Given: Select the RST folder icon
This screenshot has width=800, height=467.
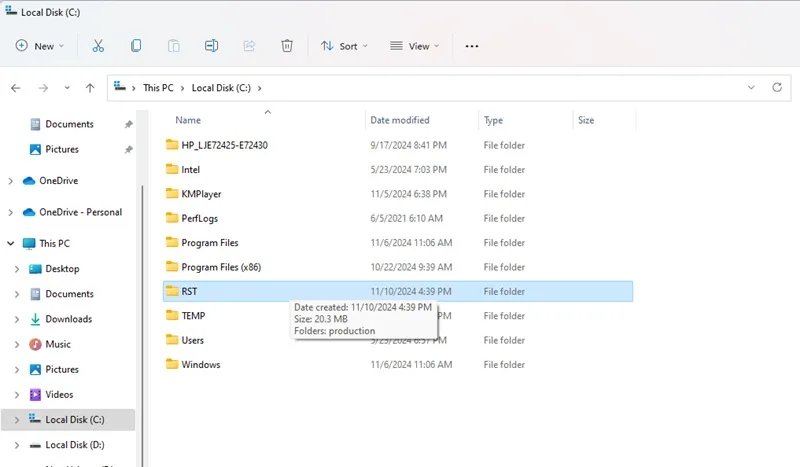Looking at the screenshot, I should (172, 291).
